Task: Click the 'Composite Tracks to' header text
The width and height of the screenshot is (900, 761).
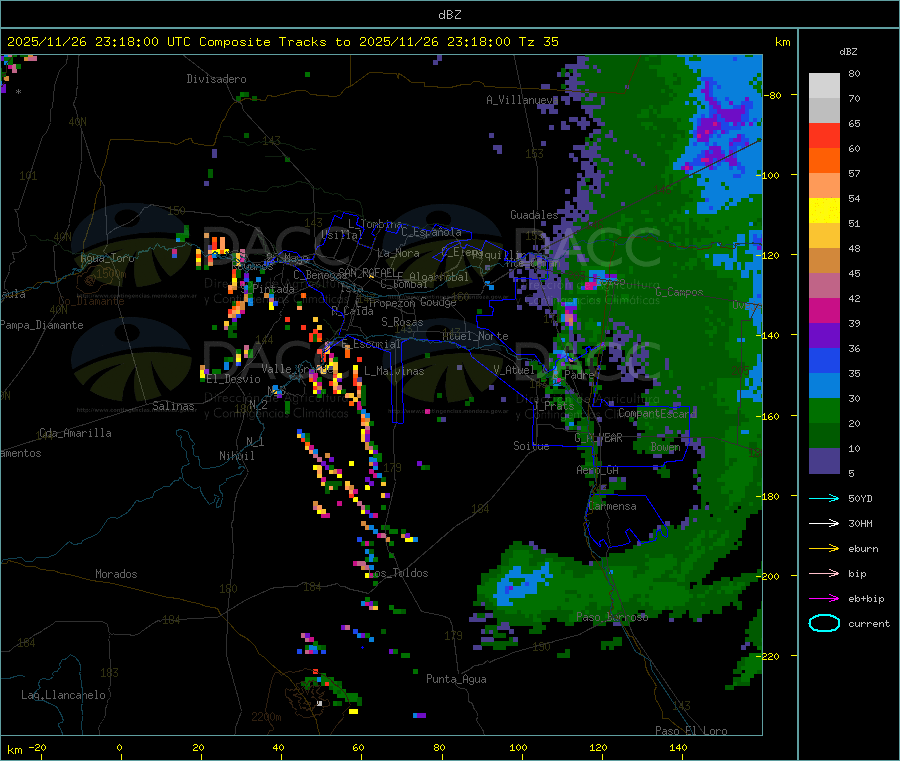Action: [x=274, y=42]
